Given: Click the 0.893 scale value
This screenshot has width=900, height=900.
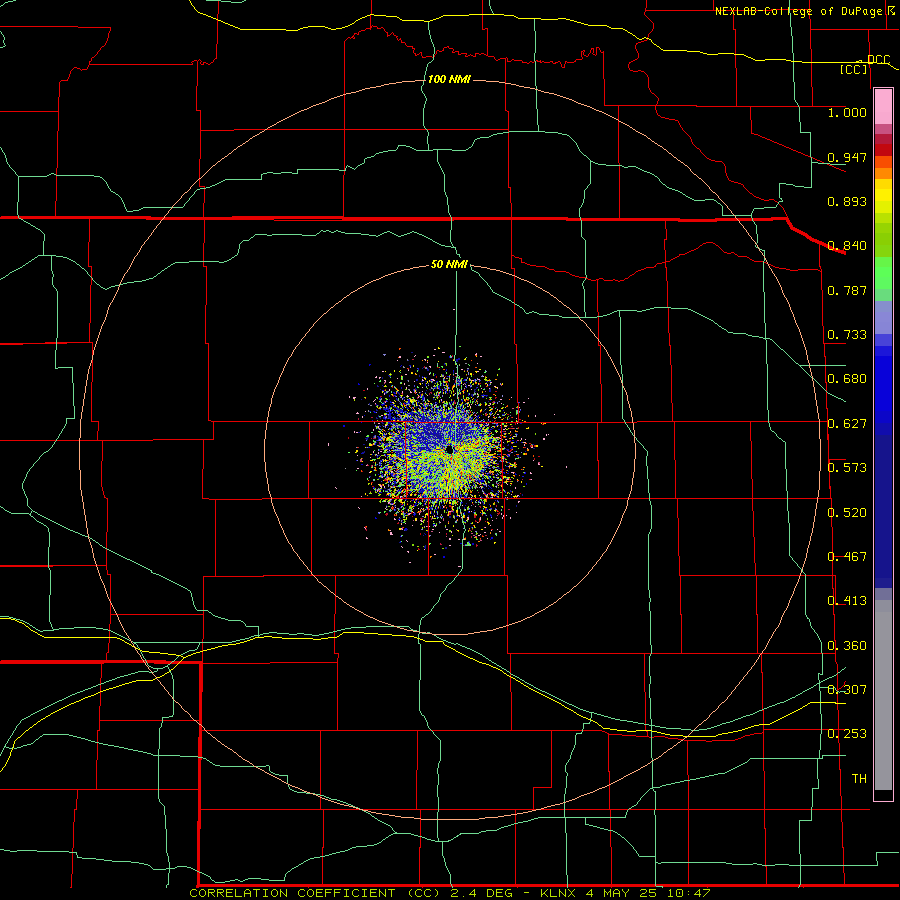Looking at the screenshot, I should pyautogui.click(x=847, y=201).
